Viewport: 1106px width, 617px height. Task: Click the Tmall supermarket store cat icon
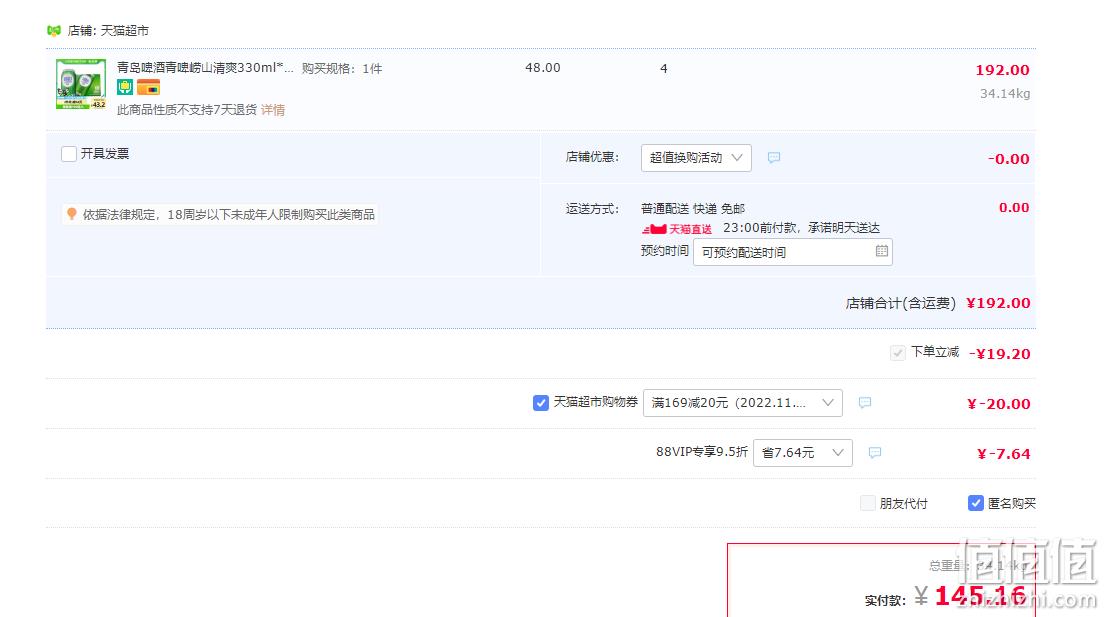54,30
